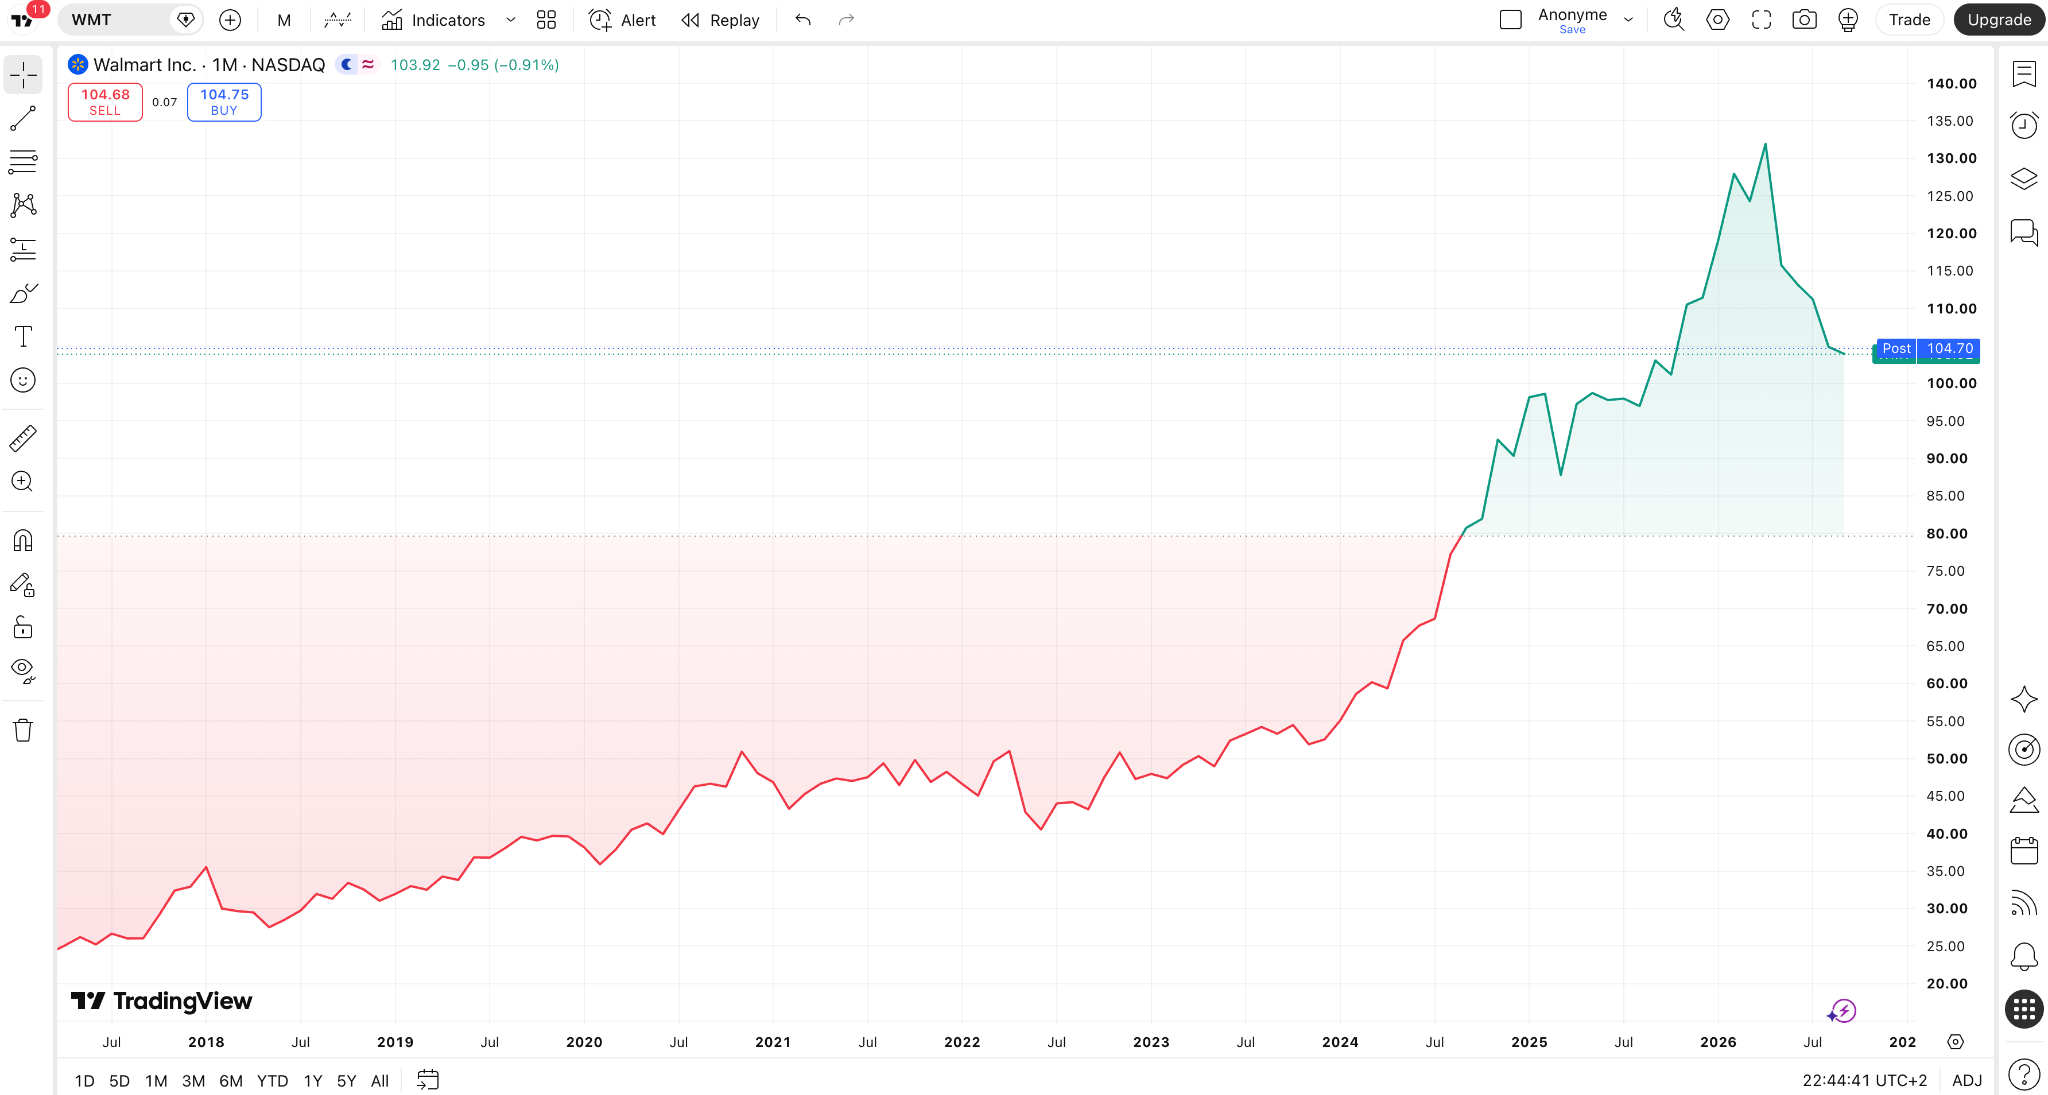The width and height of the screenshot is (2048, 1095).
Task: Open the watchlist panel icon
Action: pos(2024,74)
